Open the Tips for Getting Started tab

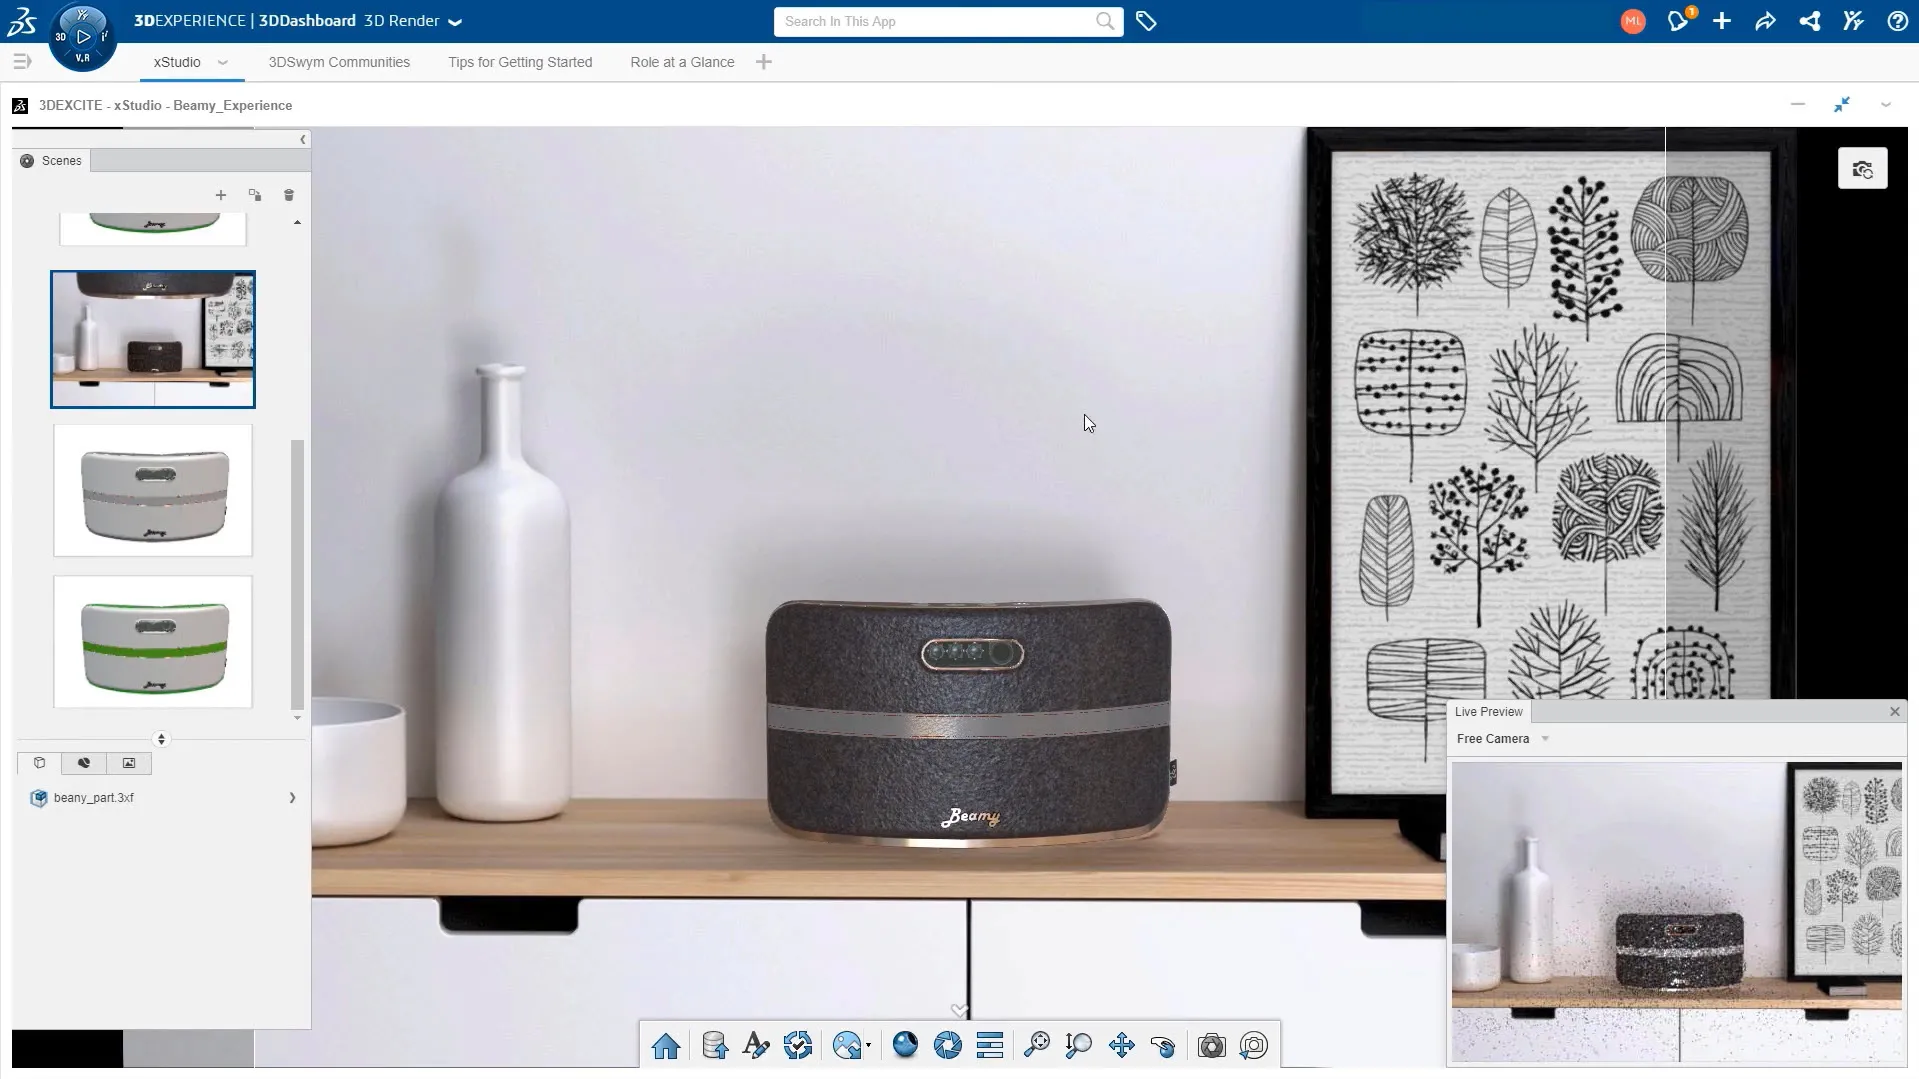[x=520, y=62]
